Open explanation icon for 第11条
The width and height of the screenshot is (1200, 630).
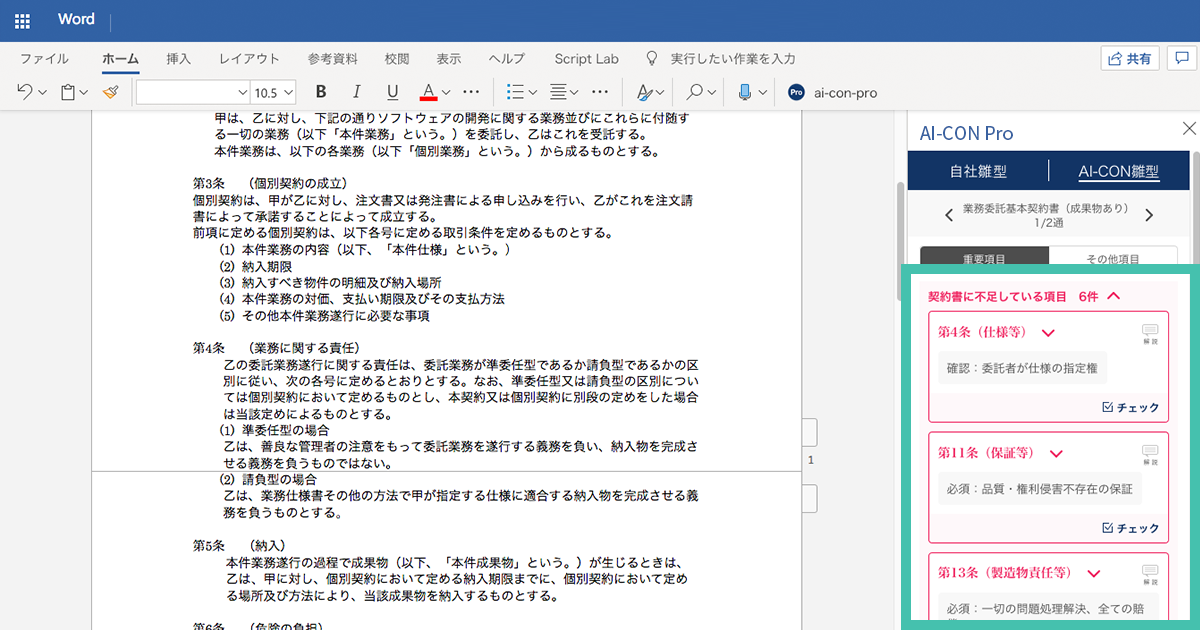pyautogui.click(x=1150, y=455)
